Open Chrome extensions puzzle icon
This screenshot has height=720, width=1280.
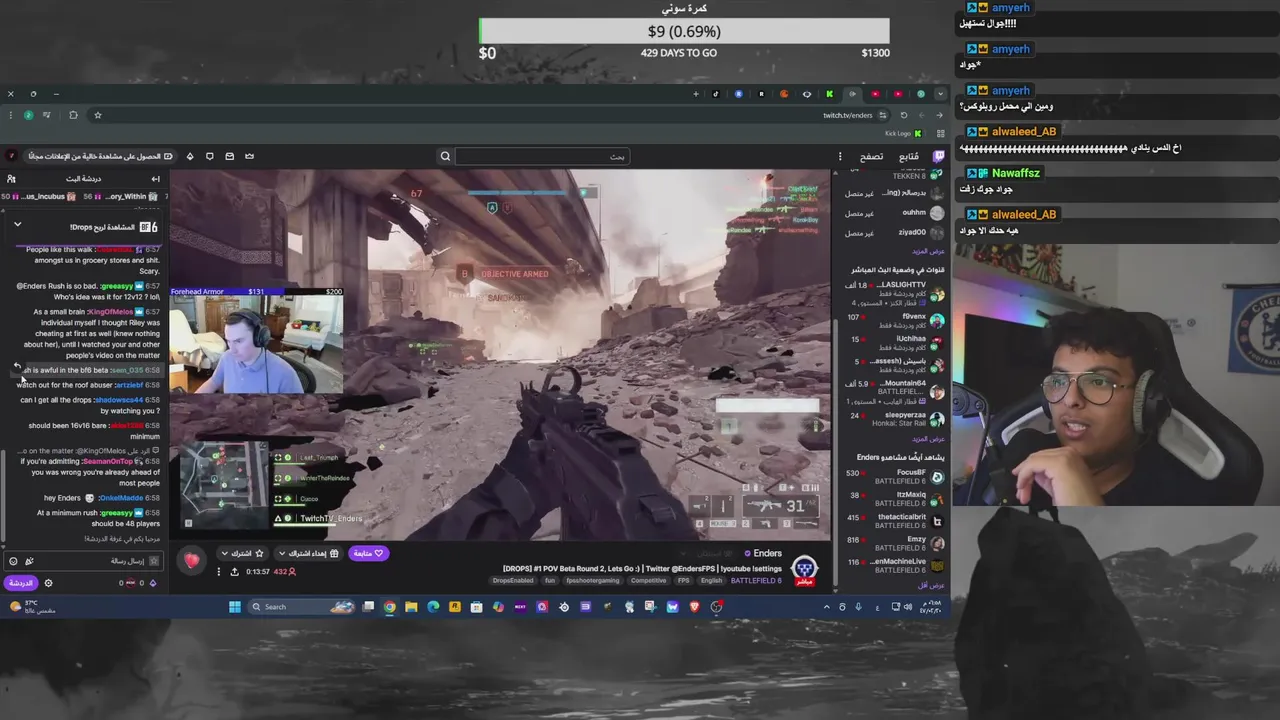point(73,115)
